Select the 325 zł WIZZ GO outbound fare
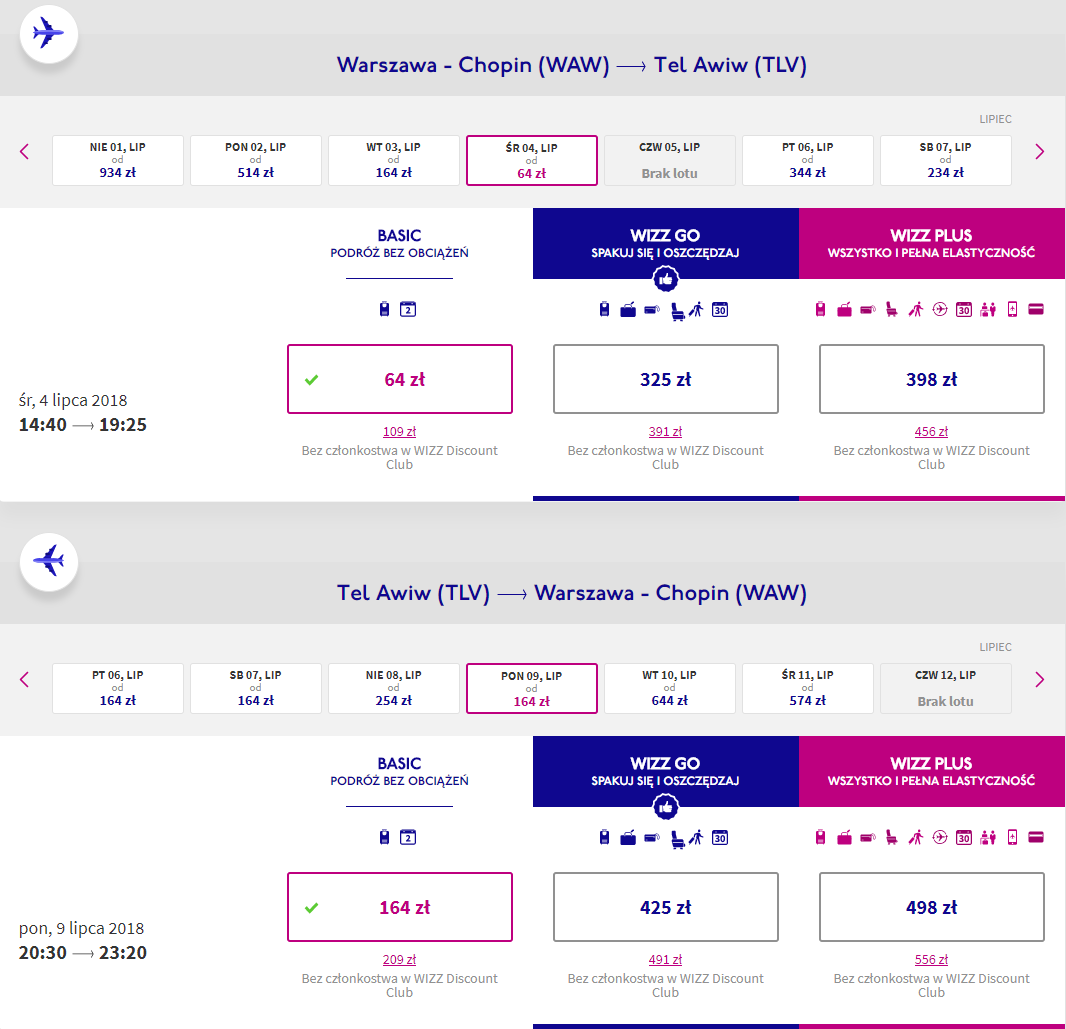Viewport: 1066px width, 1029px height. pyautogui.click(x=666, y=379)
